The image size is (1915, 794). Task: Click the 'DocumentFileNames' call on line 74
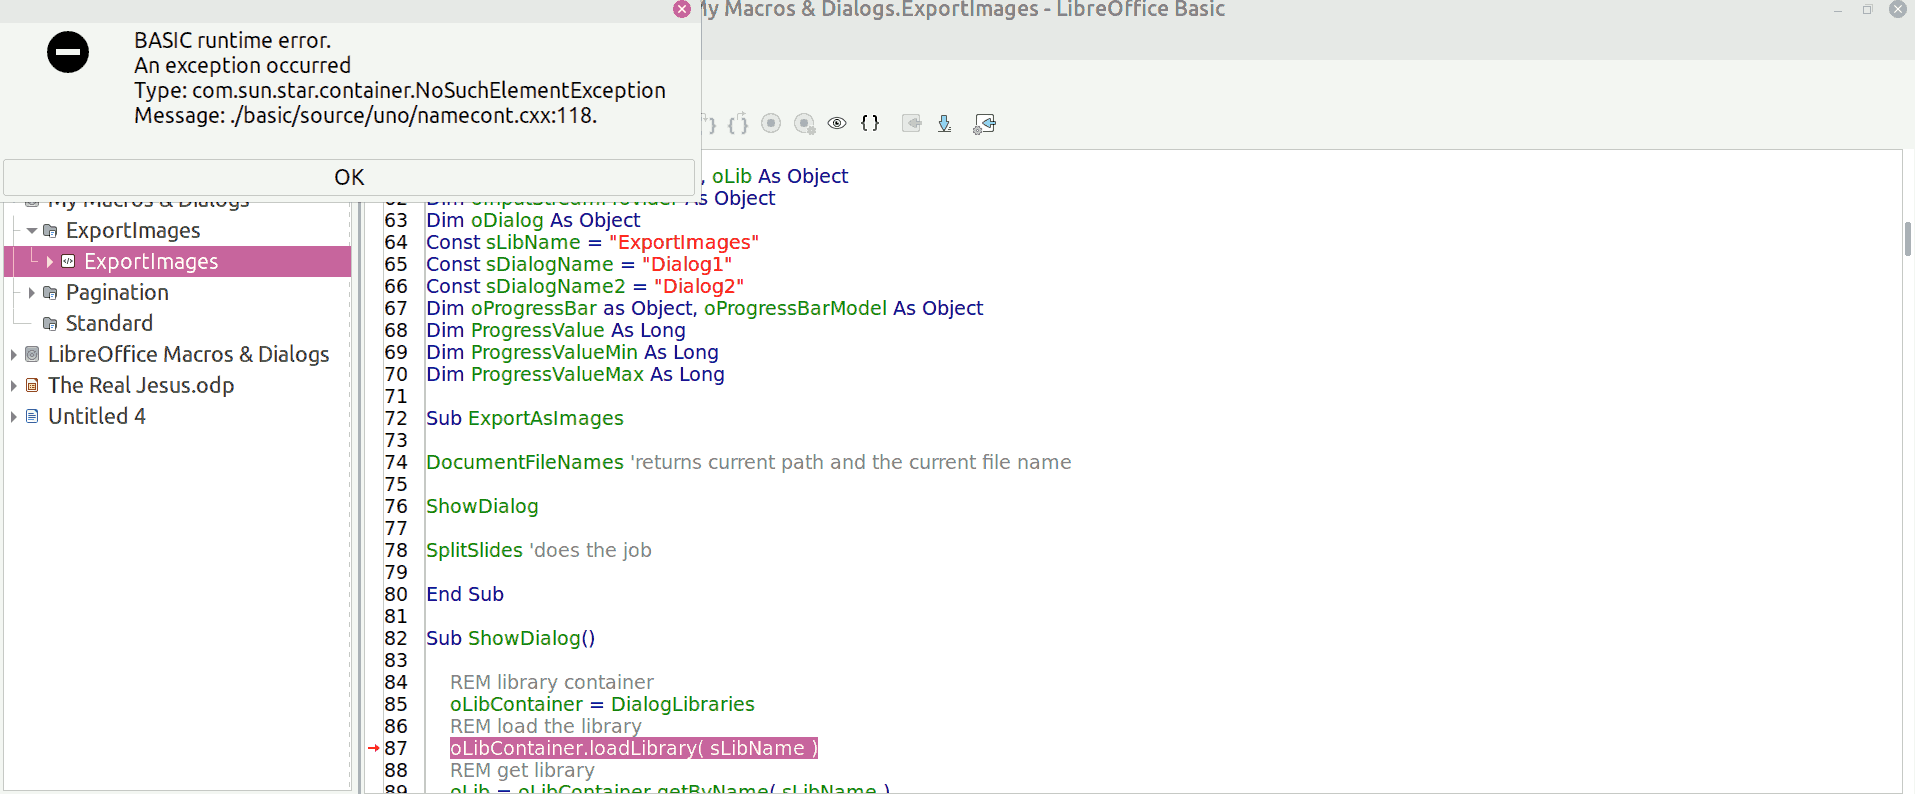(525, 463)
